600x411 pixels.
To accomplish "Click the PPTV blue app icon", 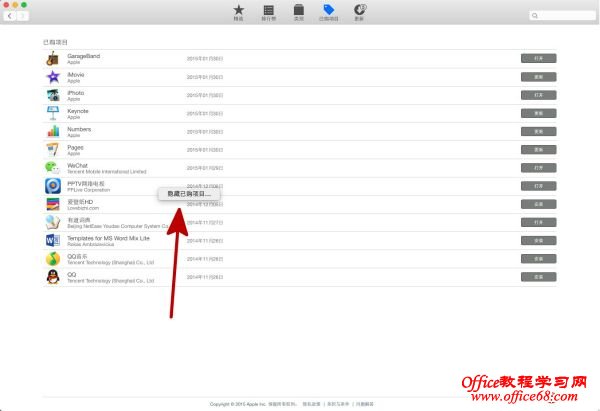I will coord(53,186).
